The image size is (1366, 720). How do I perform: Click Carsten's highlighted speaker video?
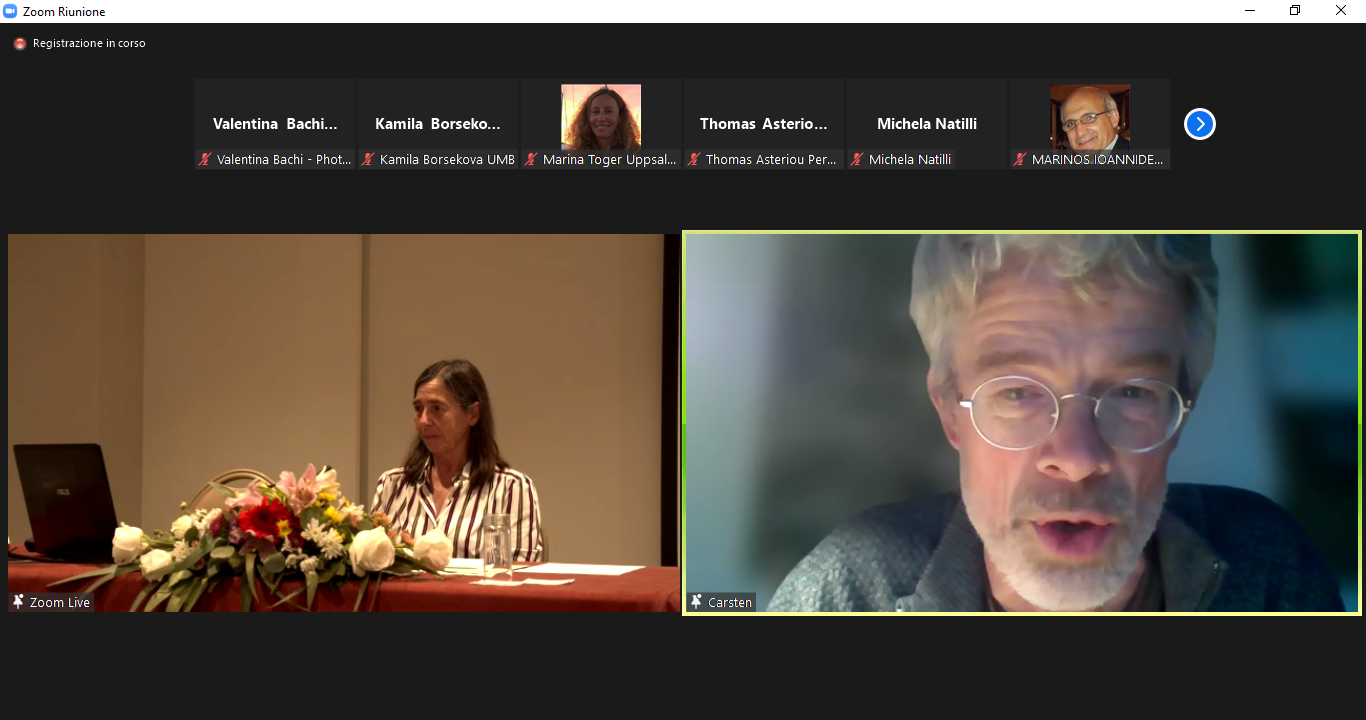pos(1022,423)
